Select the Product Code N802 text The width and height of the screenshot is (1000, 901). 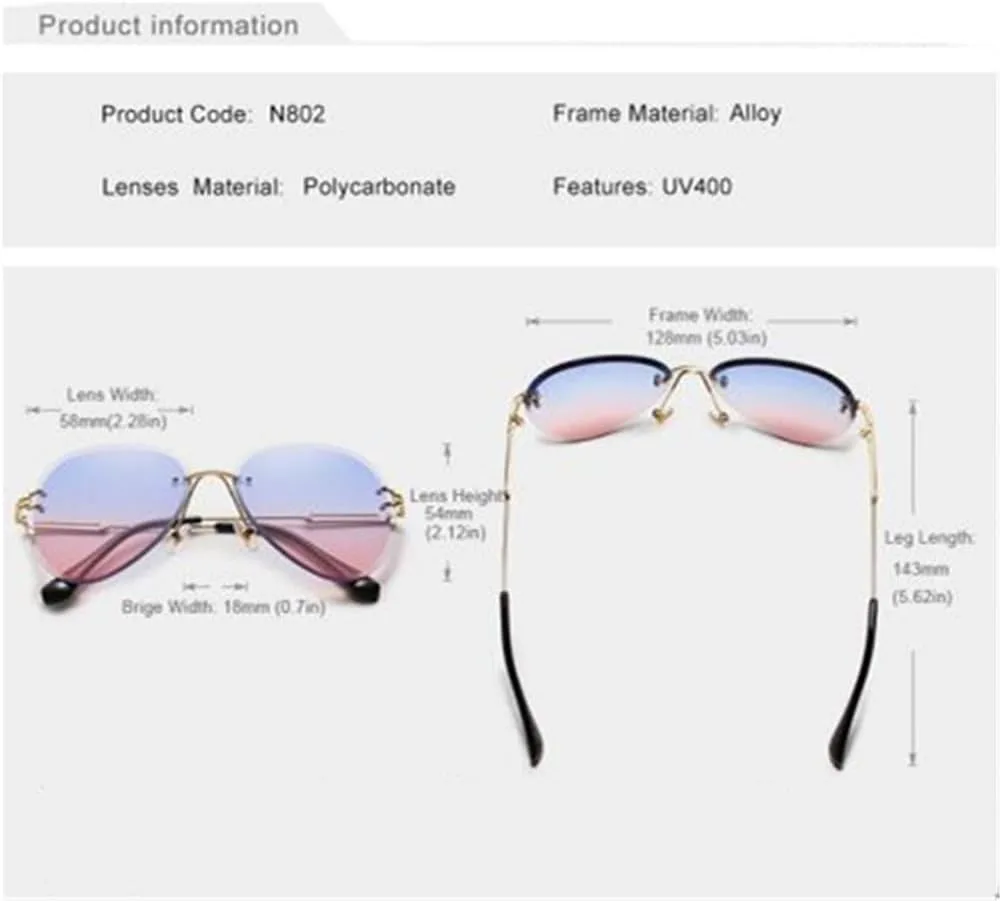coord(213,115)
